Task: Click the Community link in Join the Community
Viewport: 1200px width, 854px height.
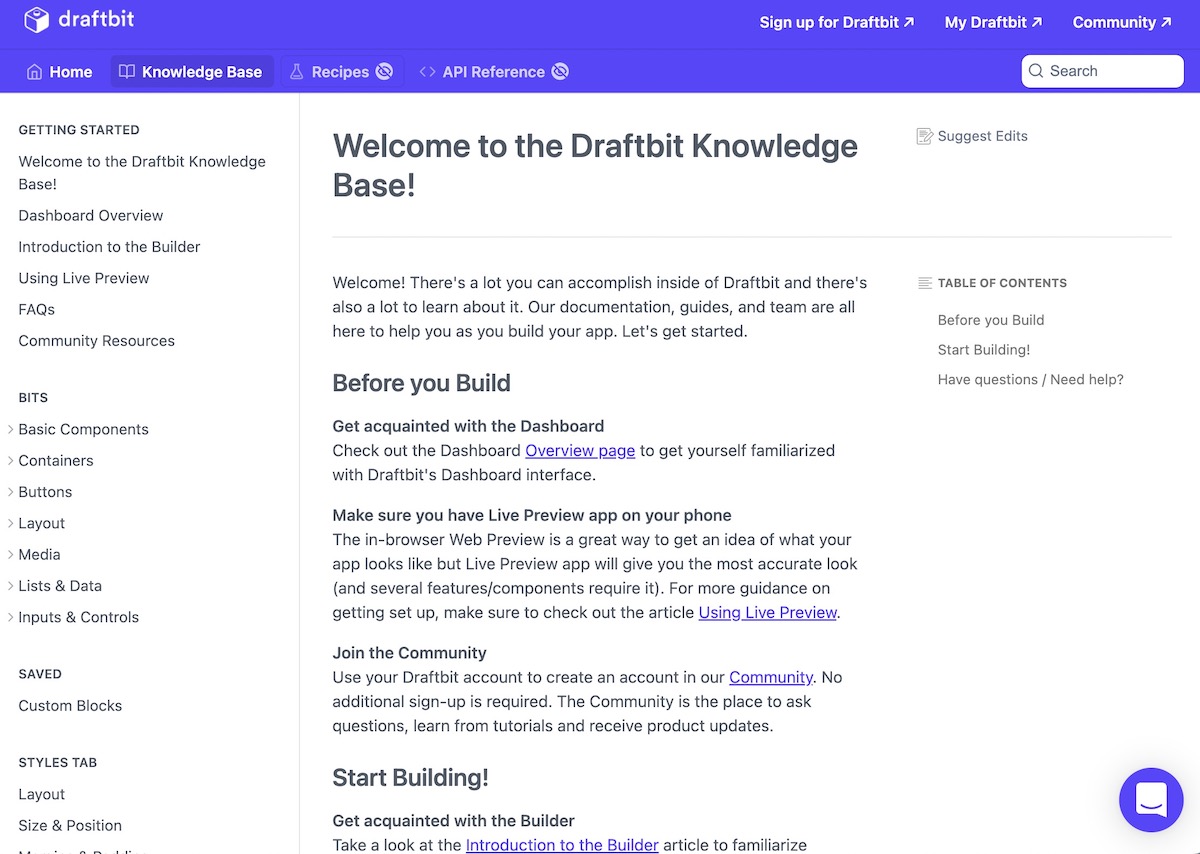Action: (x=771, y=677)
